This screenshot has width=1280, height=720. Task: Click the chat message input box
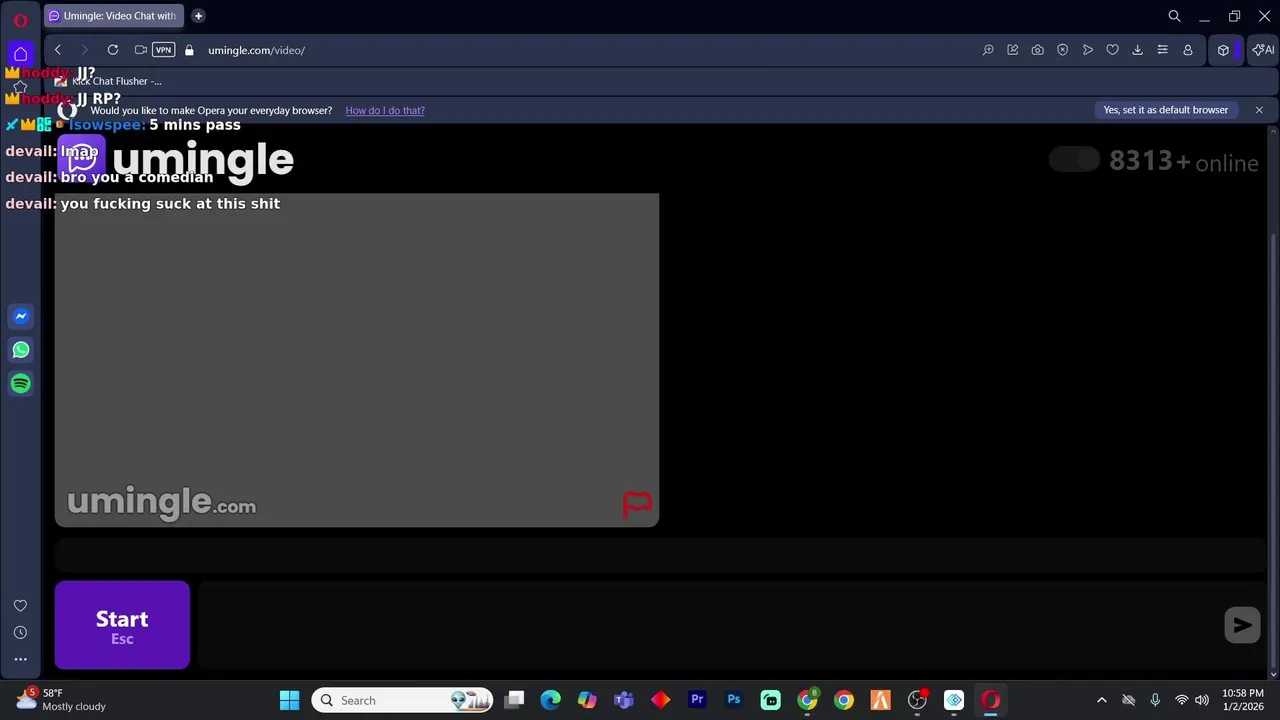pyautogui.click(x=708, y=625)
